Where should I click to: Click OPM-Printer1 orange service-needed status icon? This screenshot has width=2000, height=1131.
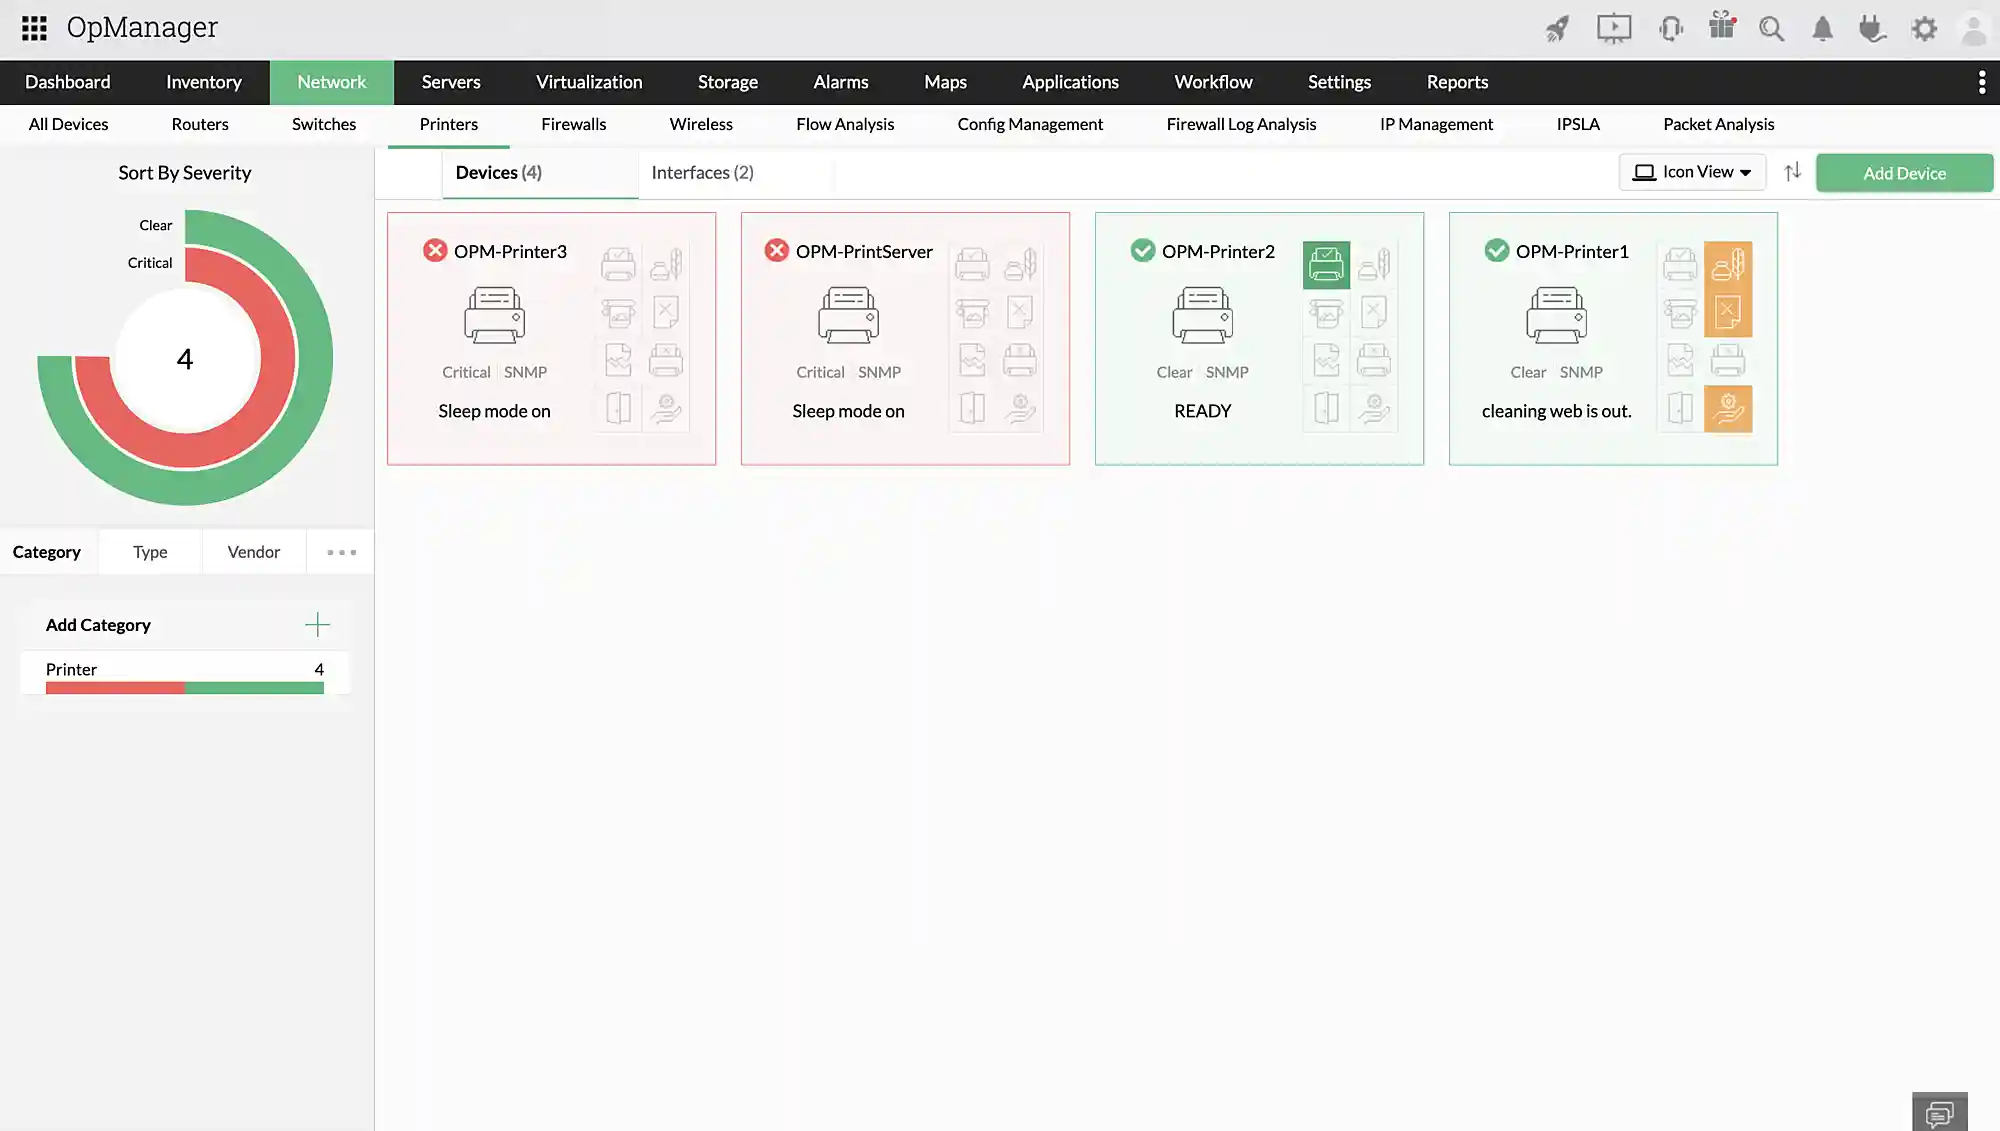[x=1728, y=409]
